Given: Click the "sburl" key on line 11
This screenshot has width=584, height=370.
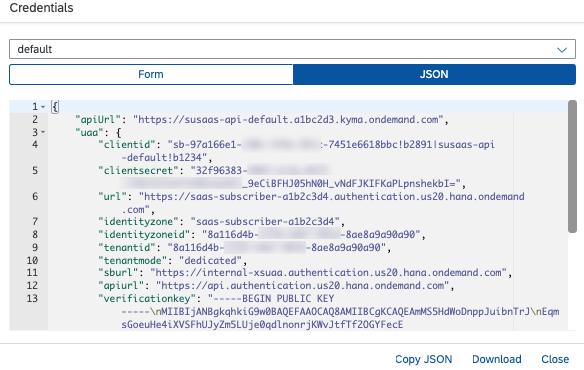Looking at the screenshot, I should pos(118,273).
